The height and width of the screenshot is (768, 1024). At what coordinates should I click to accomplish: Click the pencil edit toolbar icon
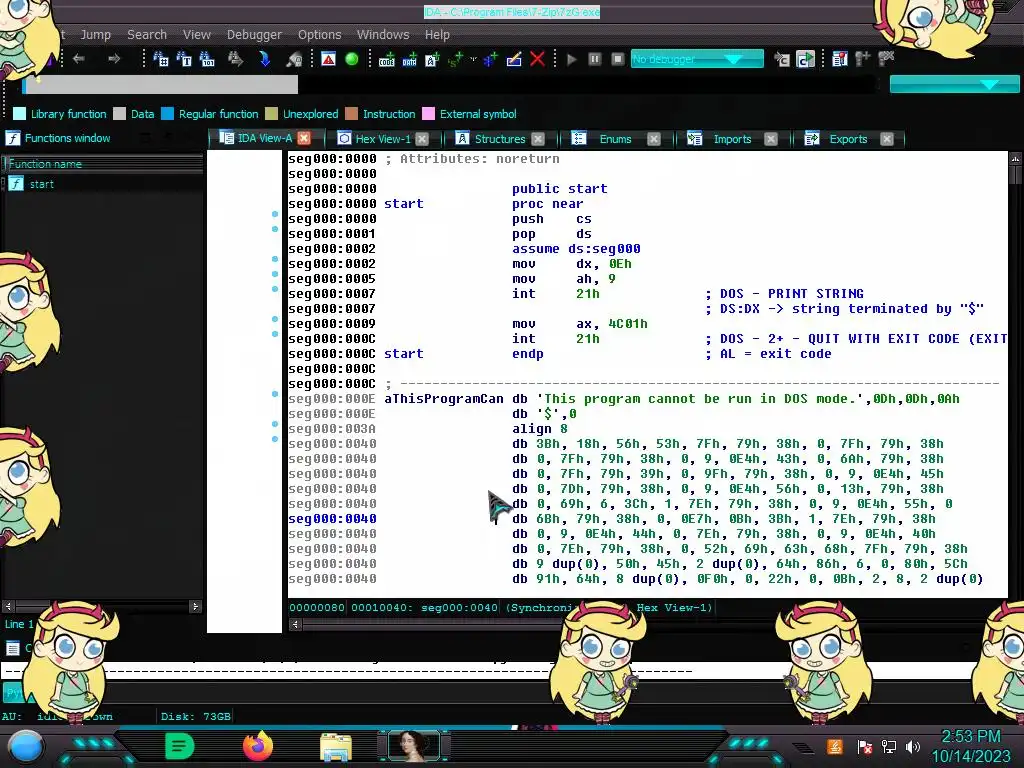click(514, 59)
